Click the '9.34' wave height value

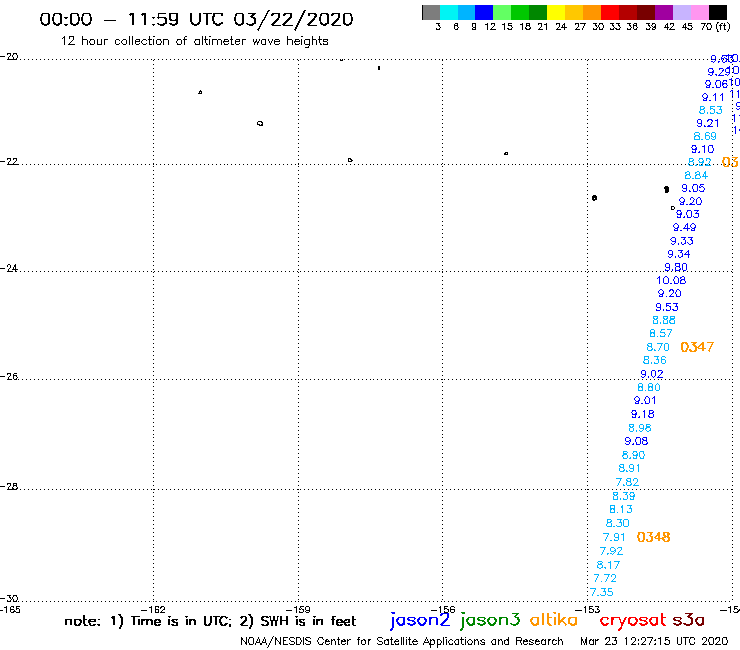point(679,254)
